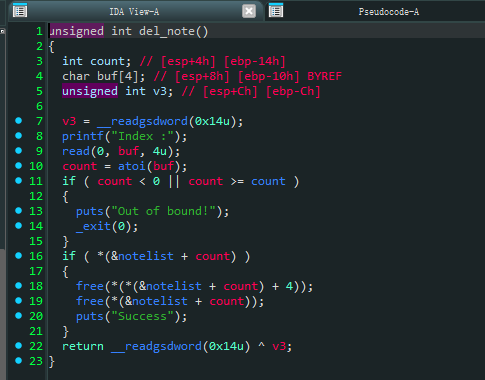This screenshot has height=380, width=485.
Task: Click the small pin icon at left edge
Action: point(2,31)
